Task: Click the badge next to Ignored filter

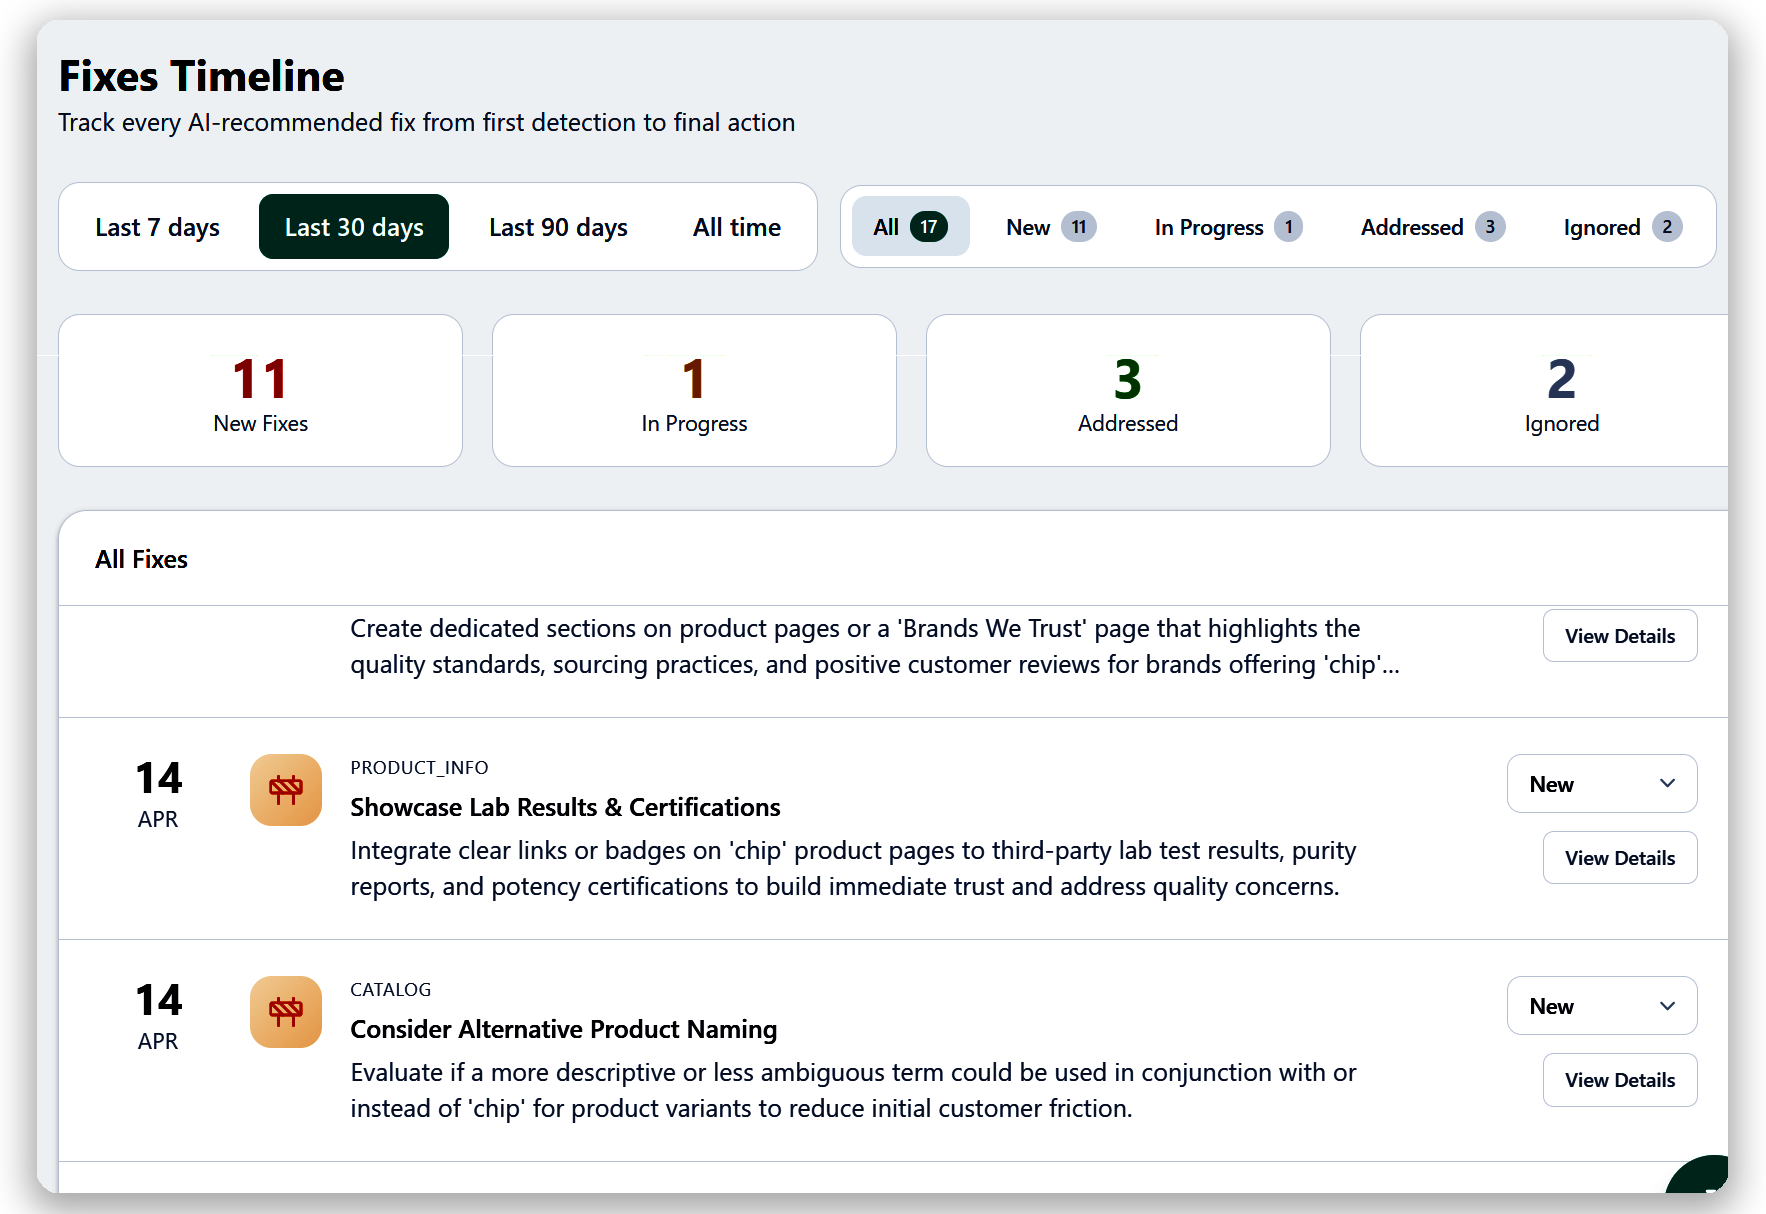Action: (x=1666, y=227)
